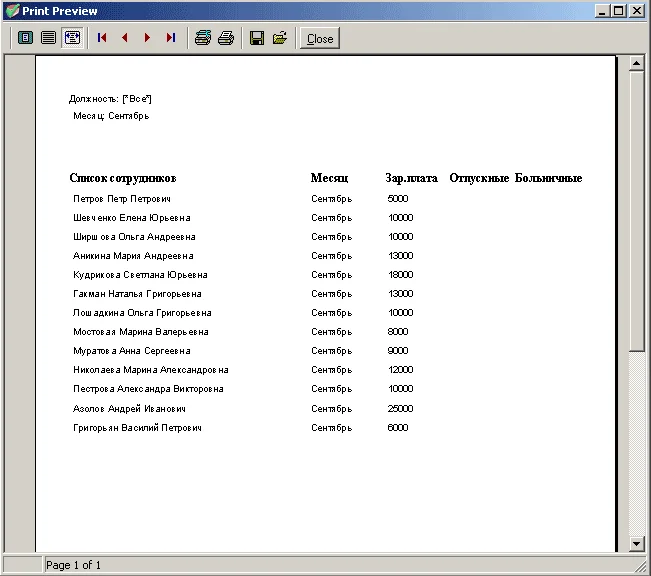
Task: Select the whole page zoom icon
Action: click(26, 38)
